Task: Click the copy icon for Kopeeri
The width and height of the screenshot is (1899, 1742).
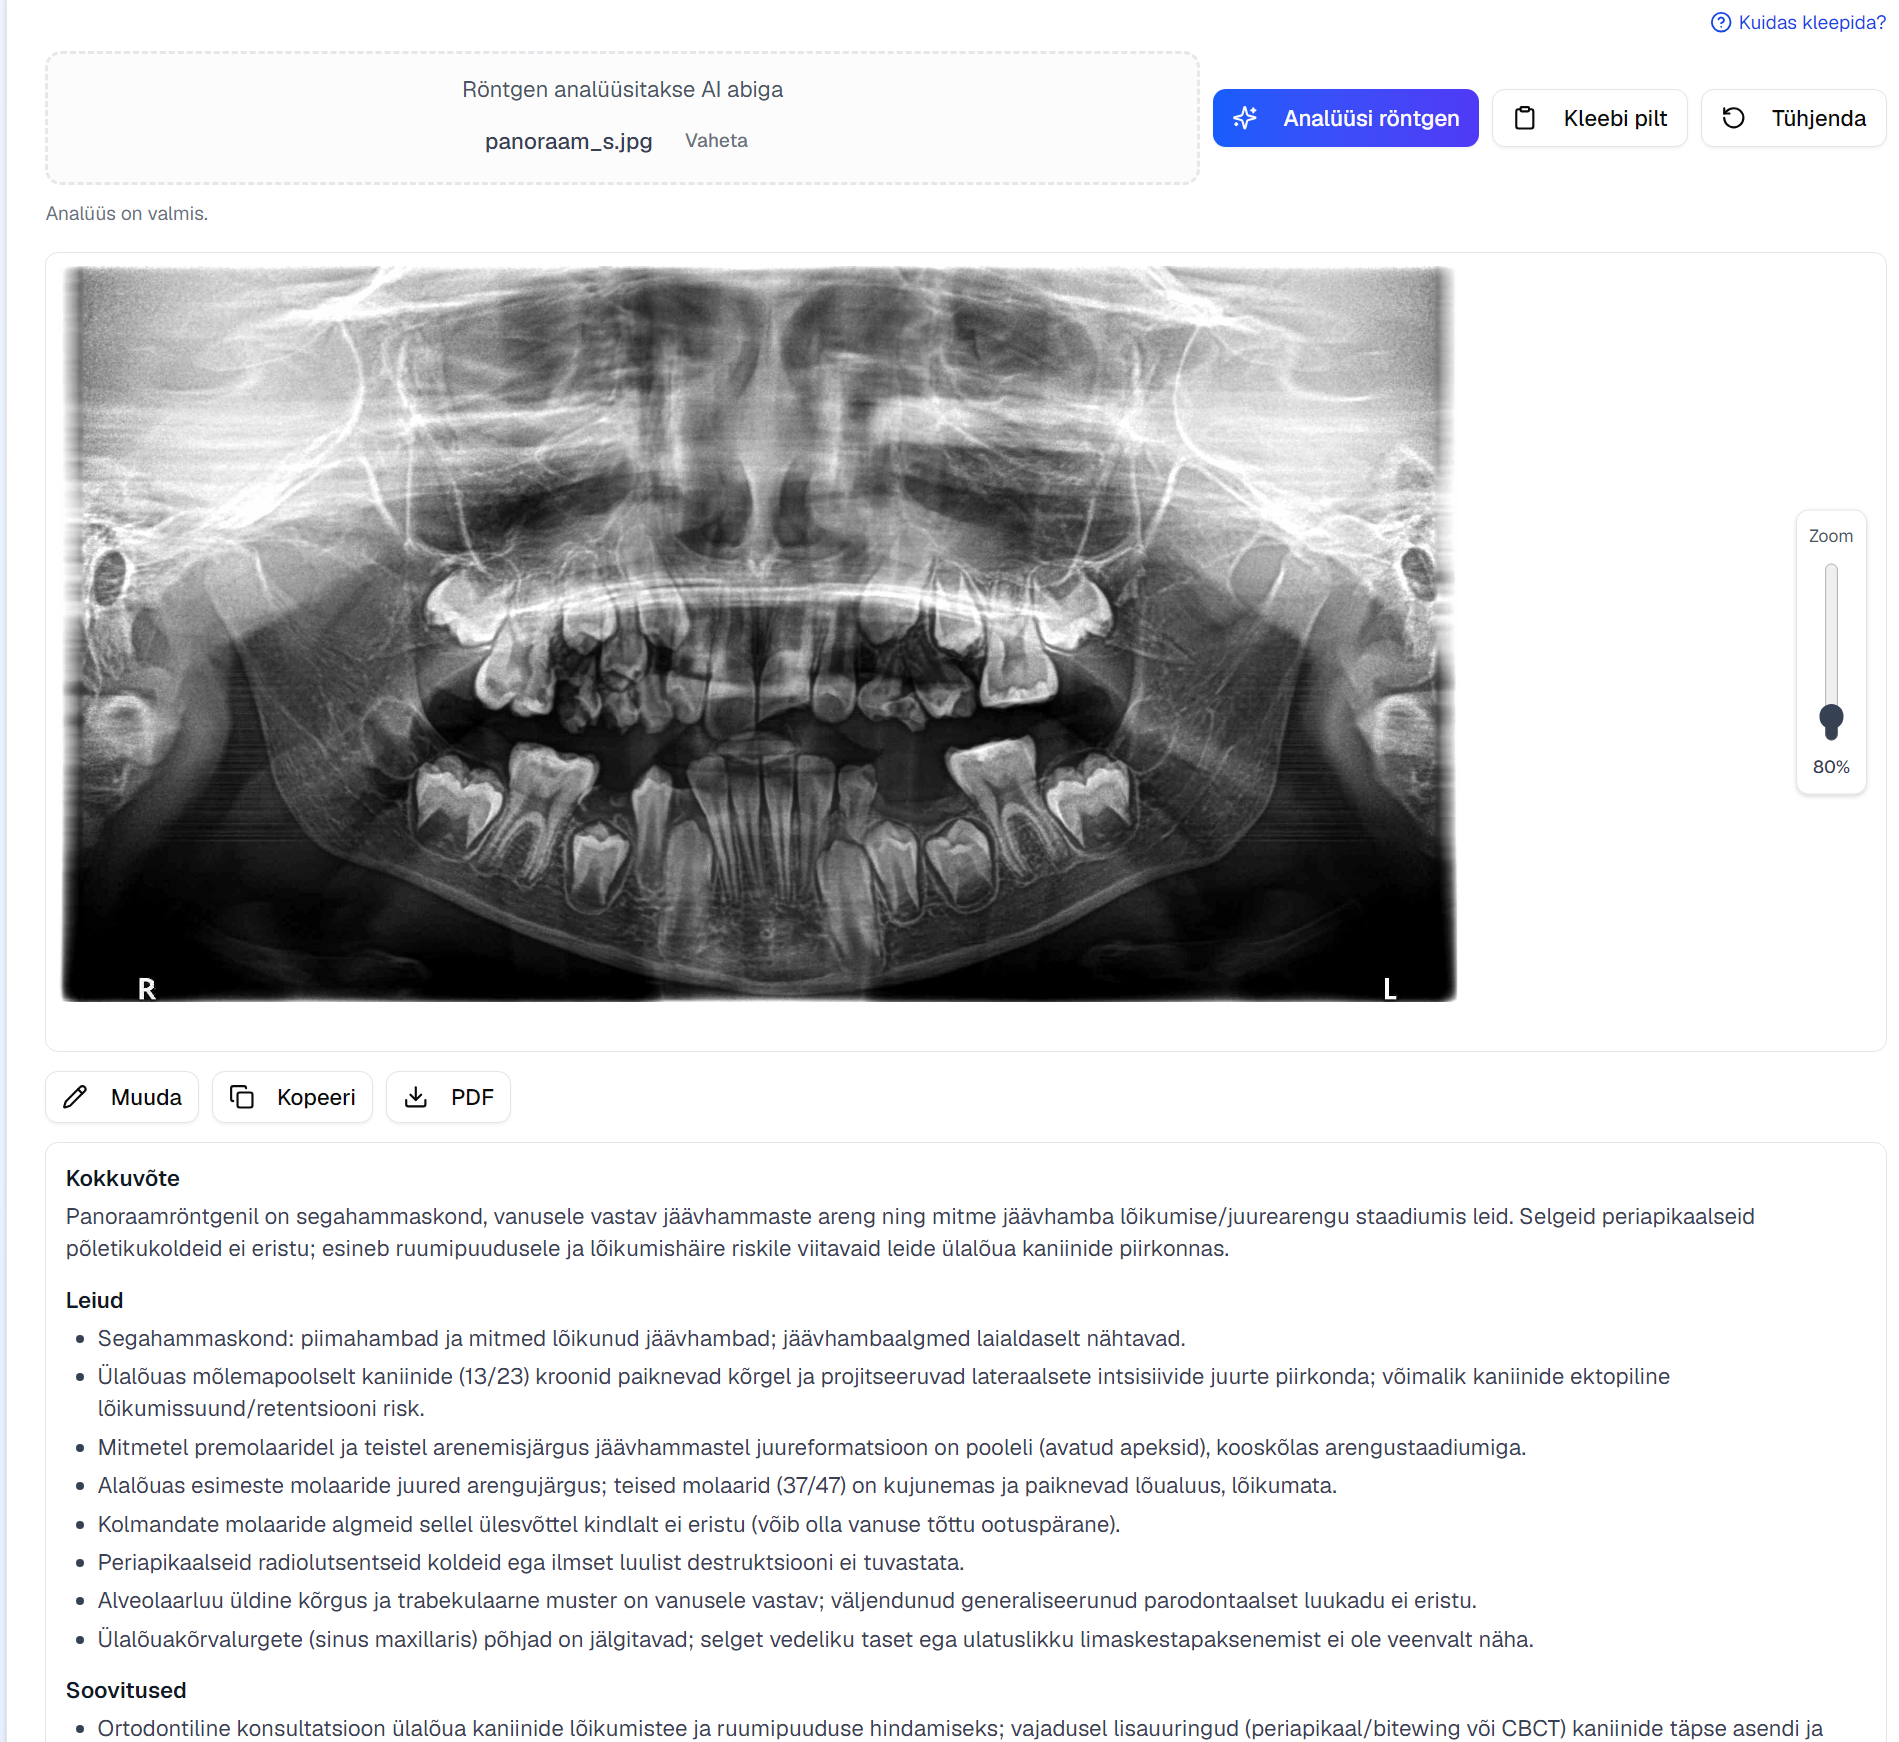Action: click(x=241, y=1097)
